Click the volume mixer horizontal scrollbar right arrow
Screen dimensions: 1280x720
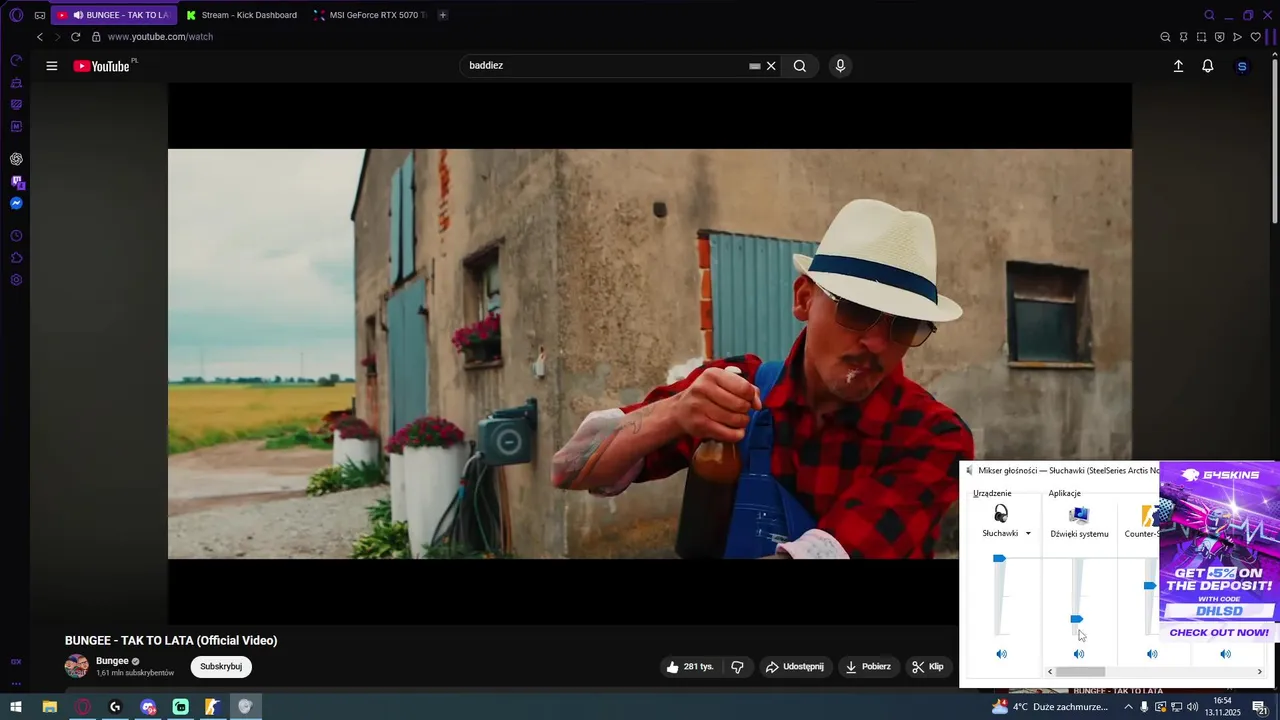click(x=1260, y=672)
